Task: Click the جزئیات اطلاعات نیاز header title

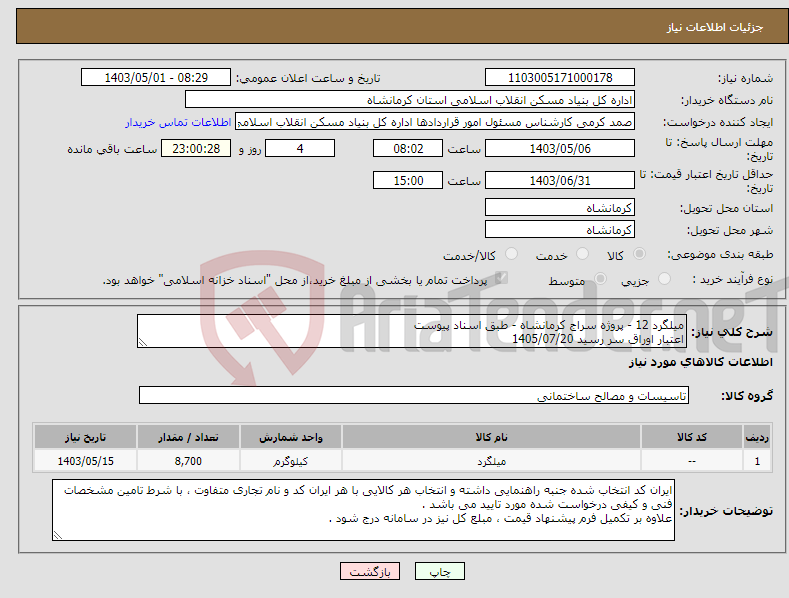Action: tap(715, 27)
